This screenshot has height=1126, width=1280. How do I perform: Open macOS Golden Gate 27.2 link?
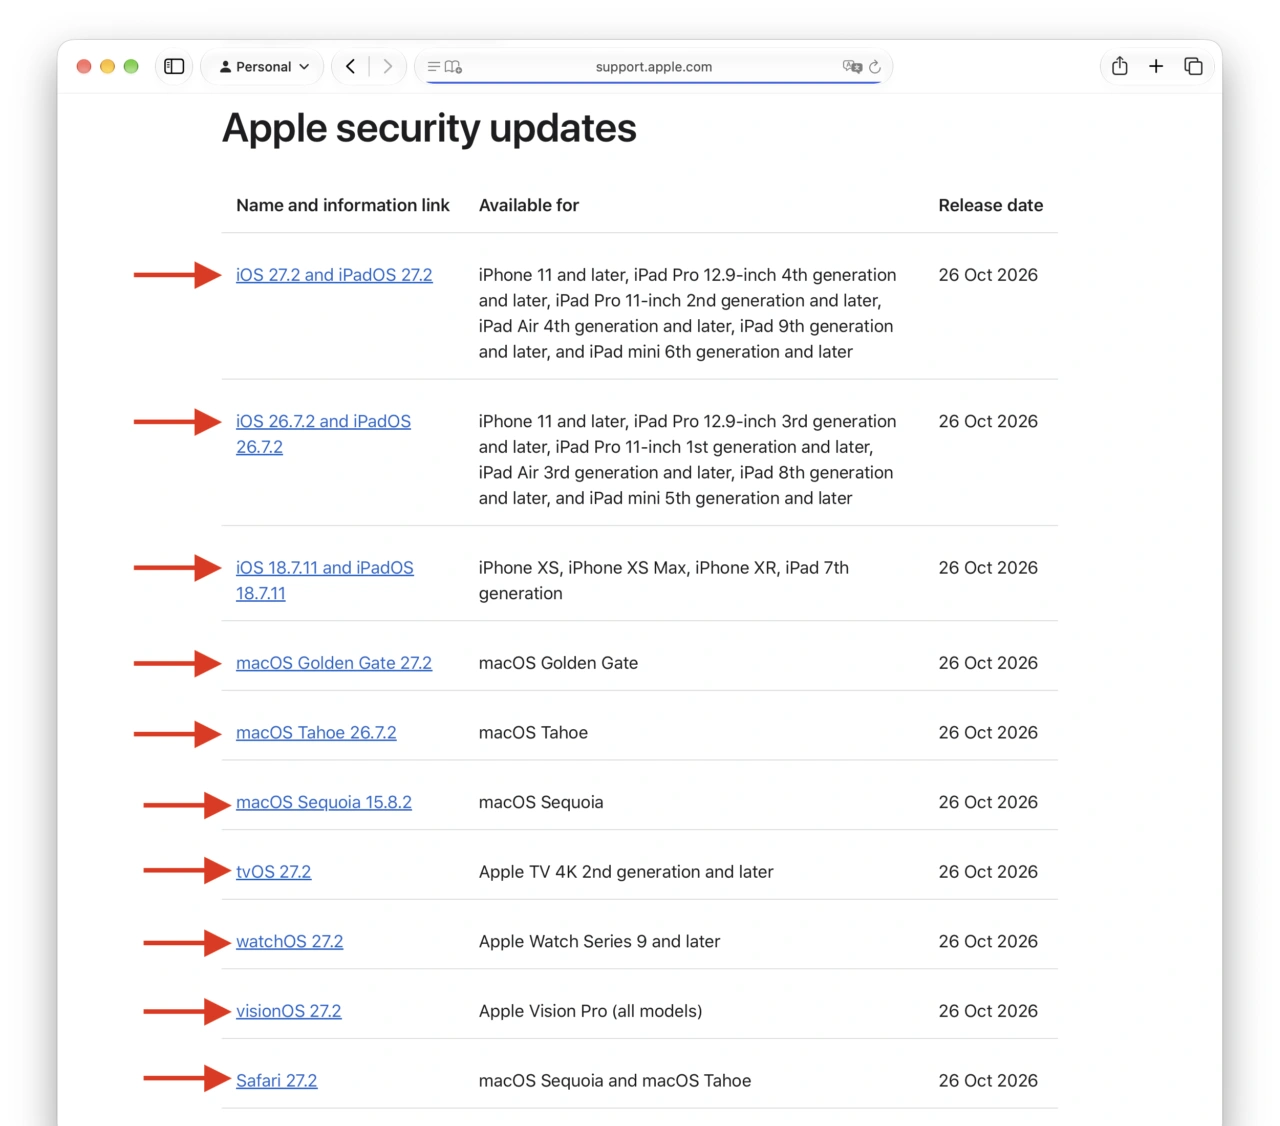pos(334,663)
